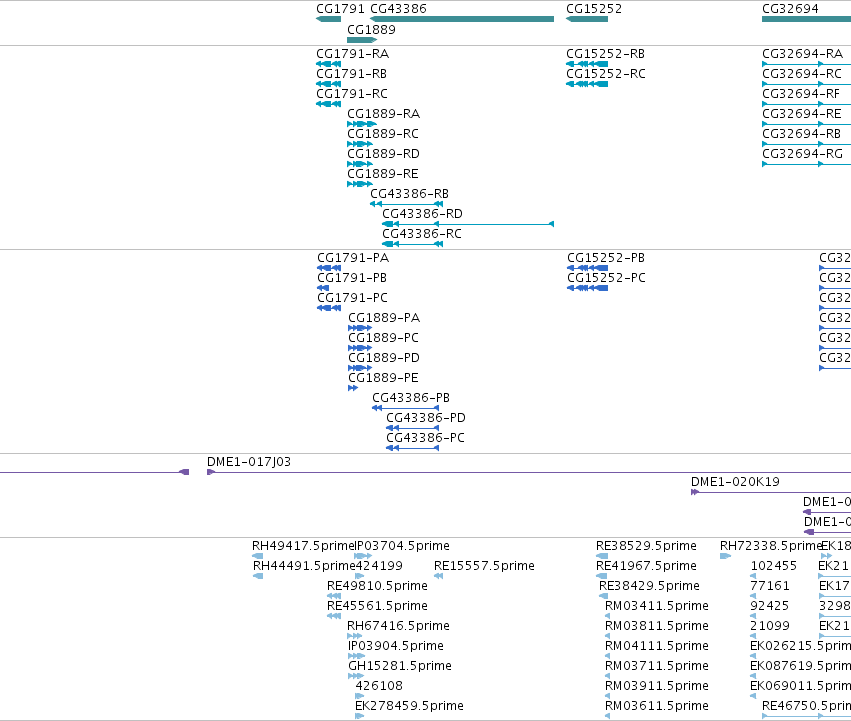Image resolution: width=851 pixels, height=721 pixels.
Task: Open EST RM03811.5prime
Action: point(607,636)
